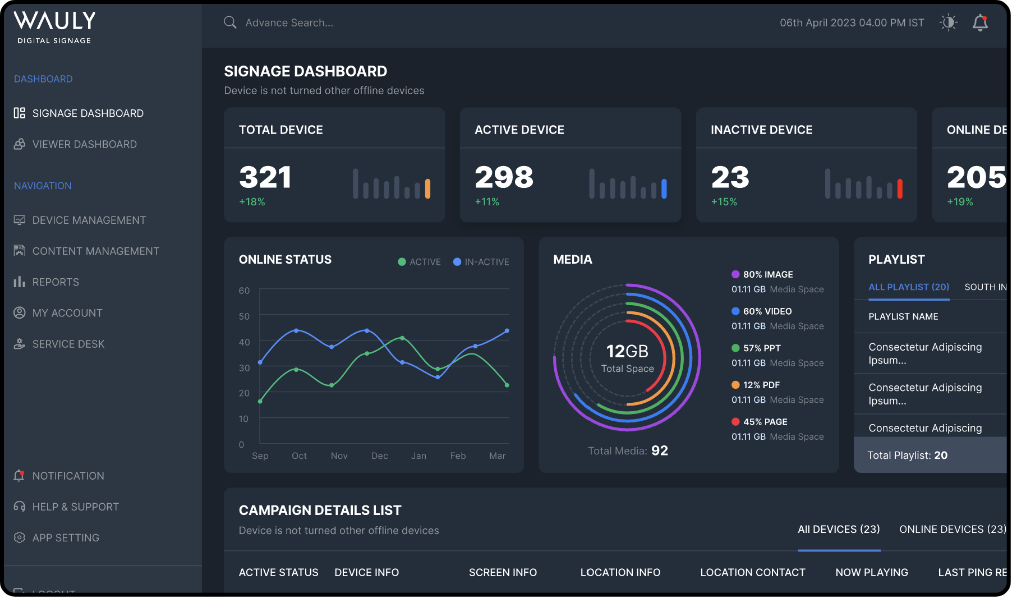The height and width of the screenshot is (597, 1011).
Task: Go to Content Management
Action: [x=95, y=251]
